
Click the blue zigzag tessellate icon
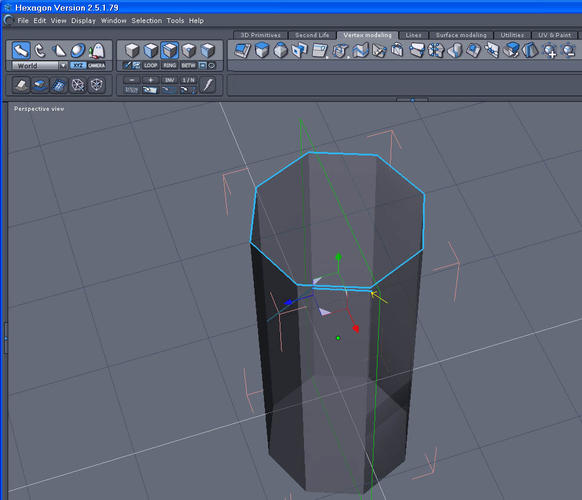click(x=360, y=50)
